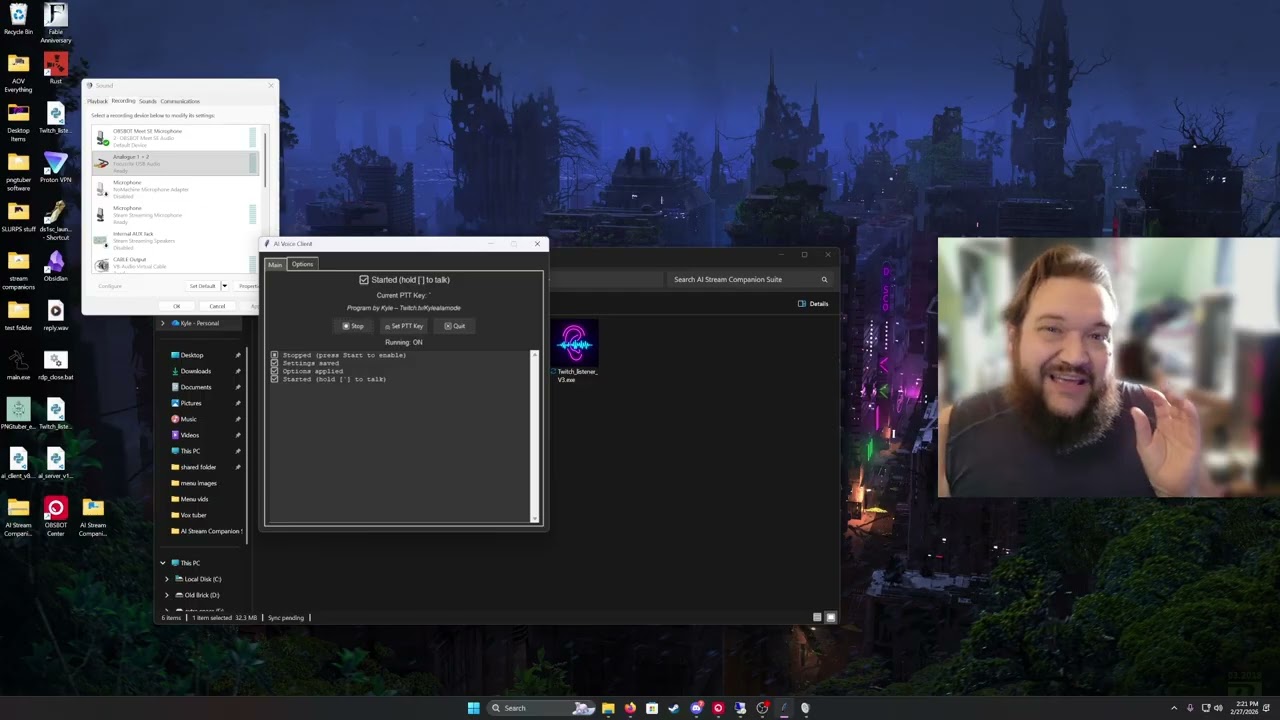This screenshot has height=720, width=1280.
Task: Open the Set Default dropdown arrow
Action: pyautogui.click(x=224, y=286)
